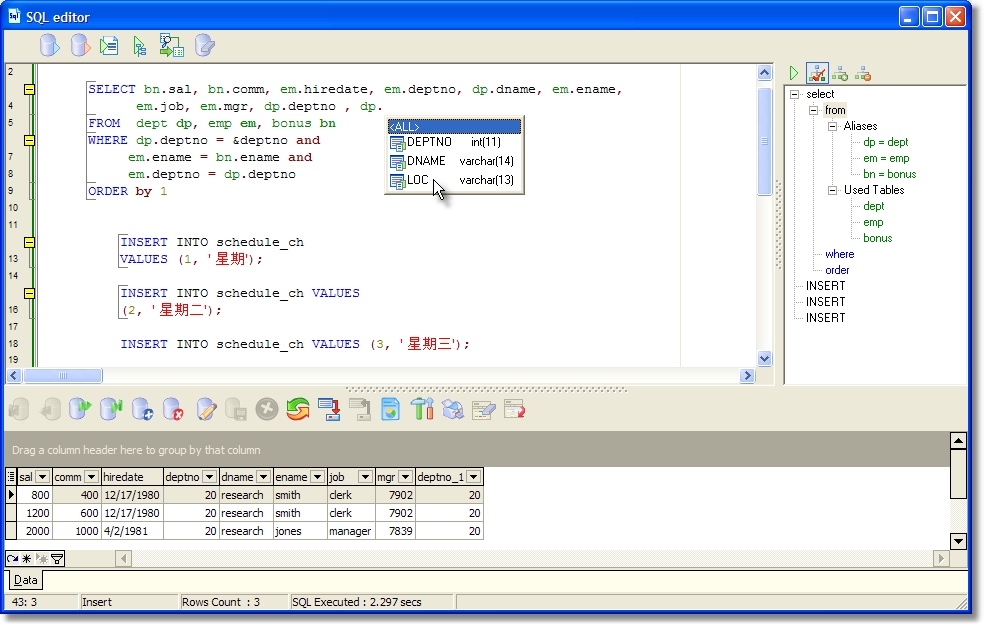Click the blue-arrow database execute icon
984x626 pixels.
pos(50,46)
